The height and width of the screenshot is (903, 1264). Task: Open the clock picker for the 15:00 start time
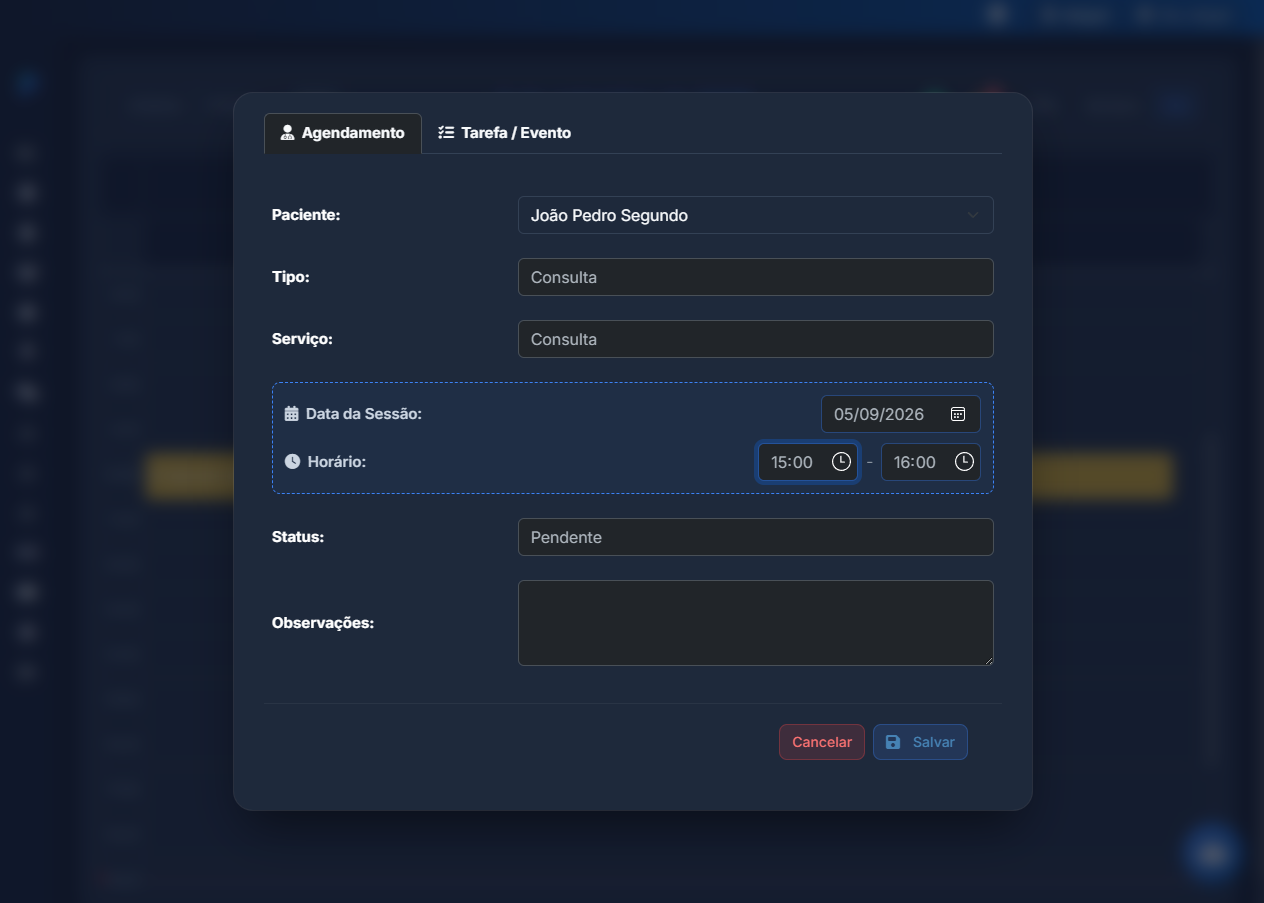pyautogui.click(x=842, y=462)
